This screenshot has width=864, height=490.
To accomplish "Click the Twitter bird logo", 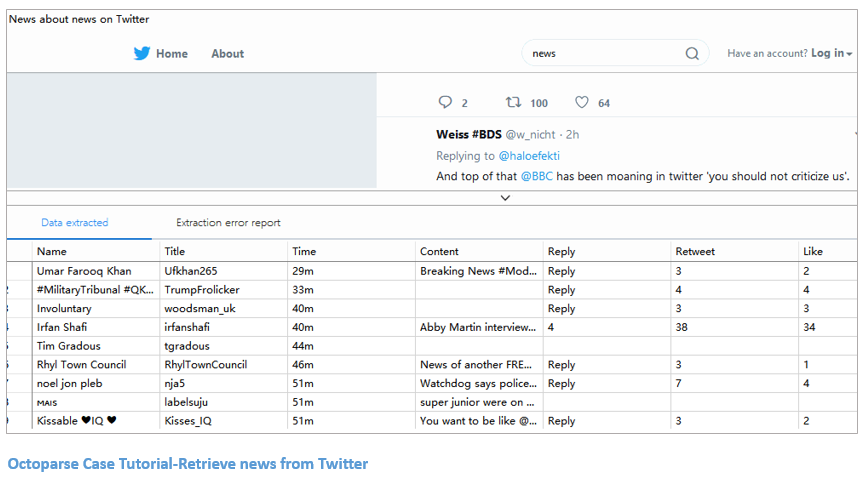I will [142, 54].
